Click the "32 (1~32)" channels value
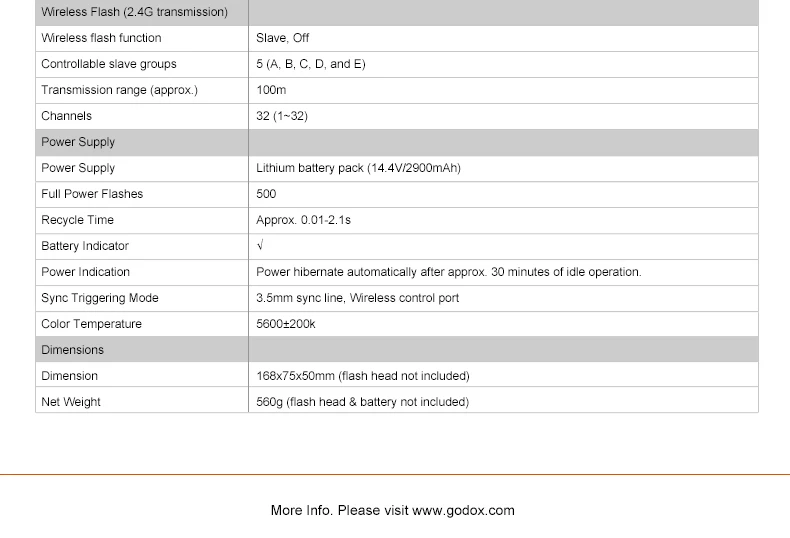The height and width of the screenshot is (538, 790). coord(282,116)
